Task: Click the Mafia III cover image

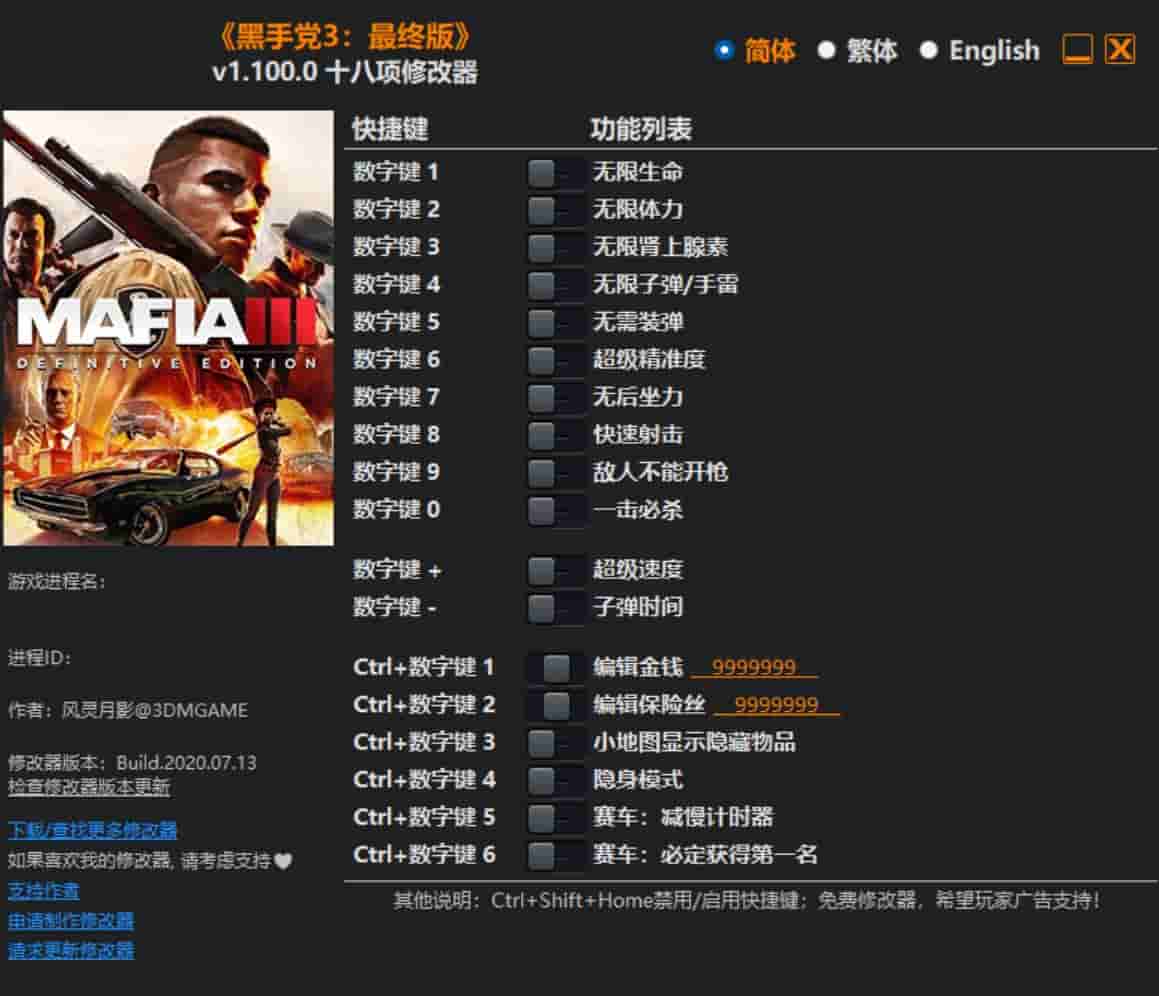Action: click(x=168, y=328)
